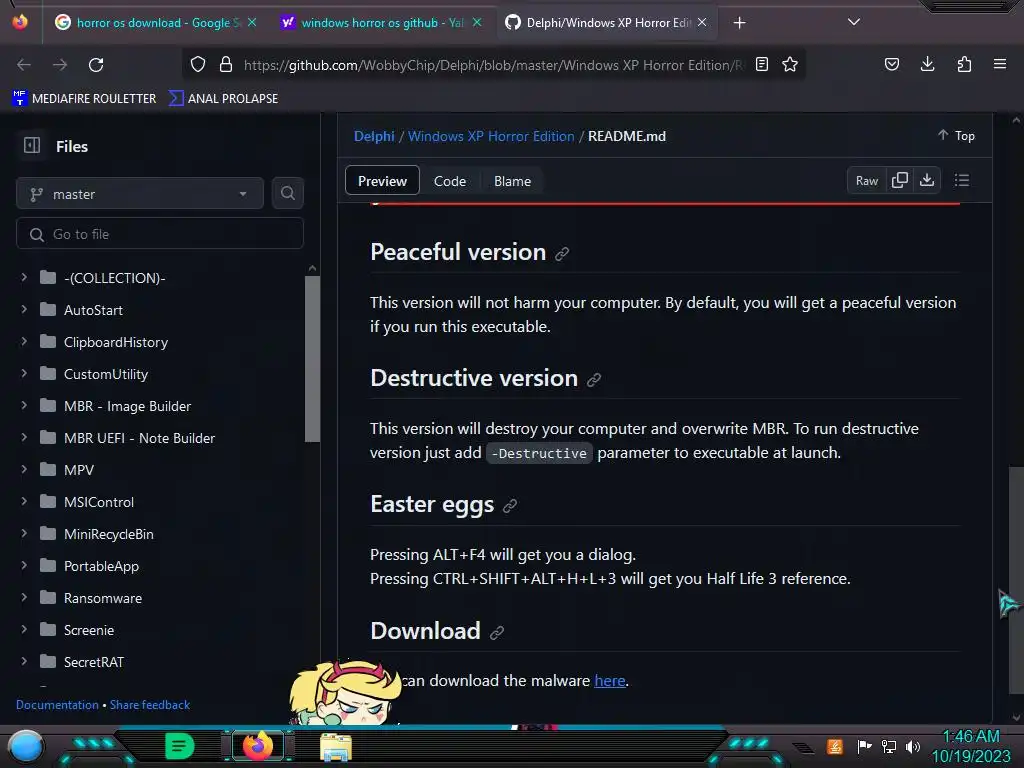This screenshot has height=768, width=1024.
Task: Select the Delphi/Windows XP Horror Edition tab
Action: pos(607,23)
